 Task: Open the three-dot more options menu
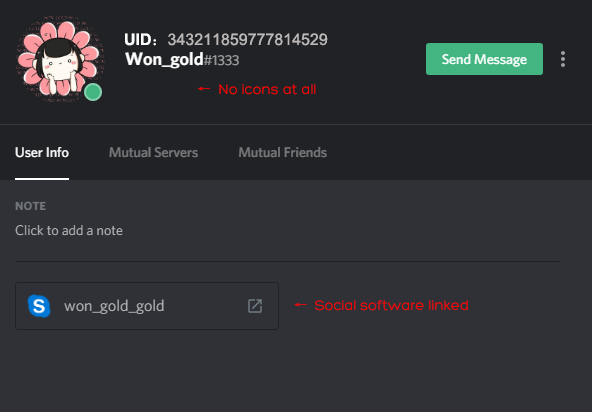563,59
